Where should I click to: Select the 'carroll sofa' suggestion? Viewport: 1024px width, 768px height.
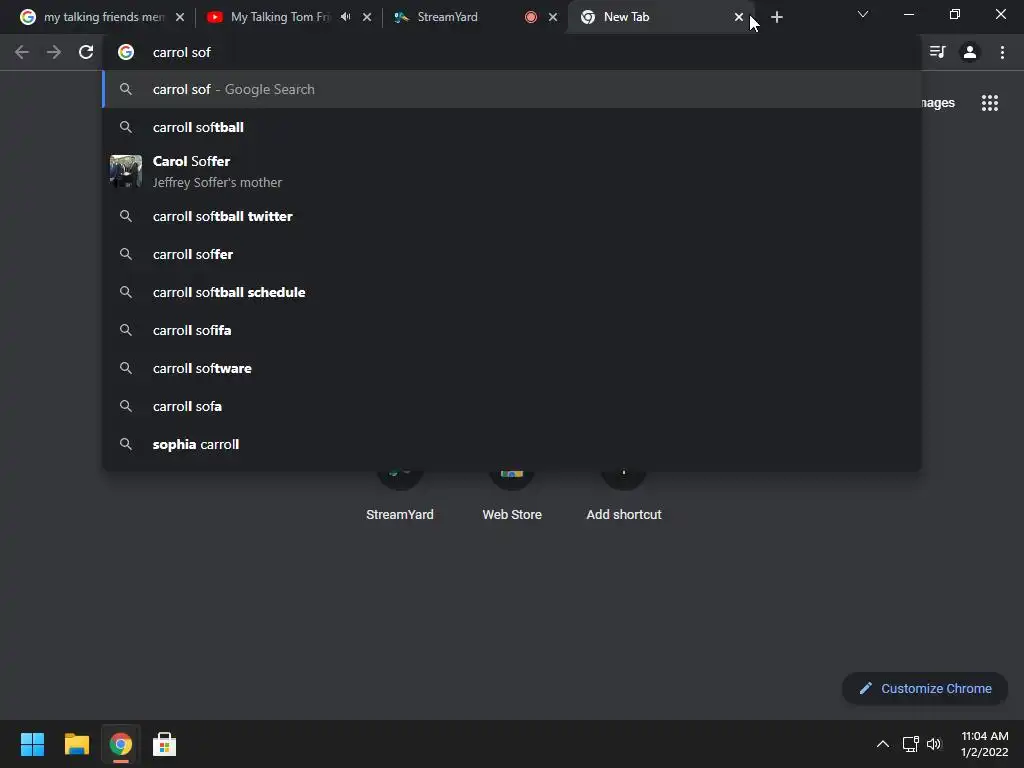(x=511, y=406)
